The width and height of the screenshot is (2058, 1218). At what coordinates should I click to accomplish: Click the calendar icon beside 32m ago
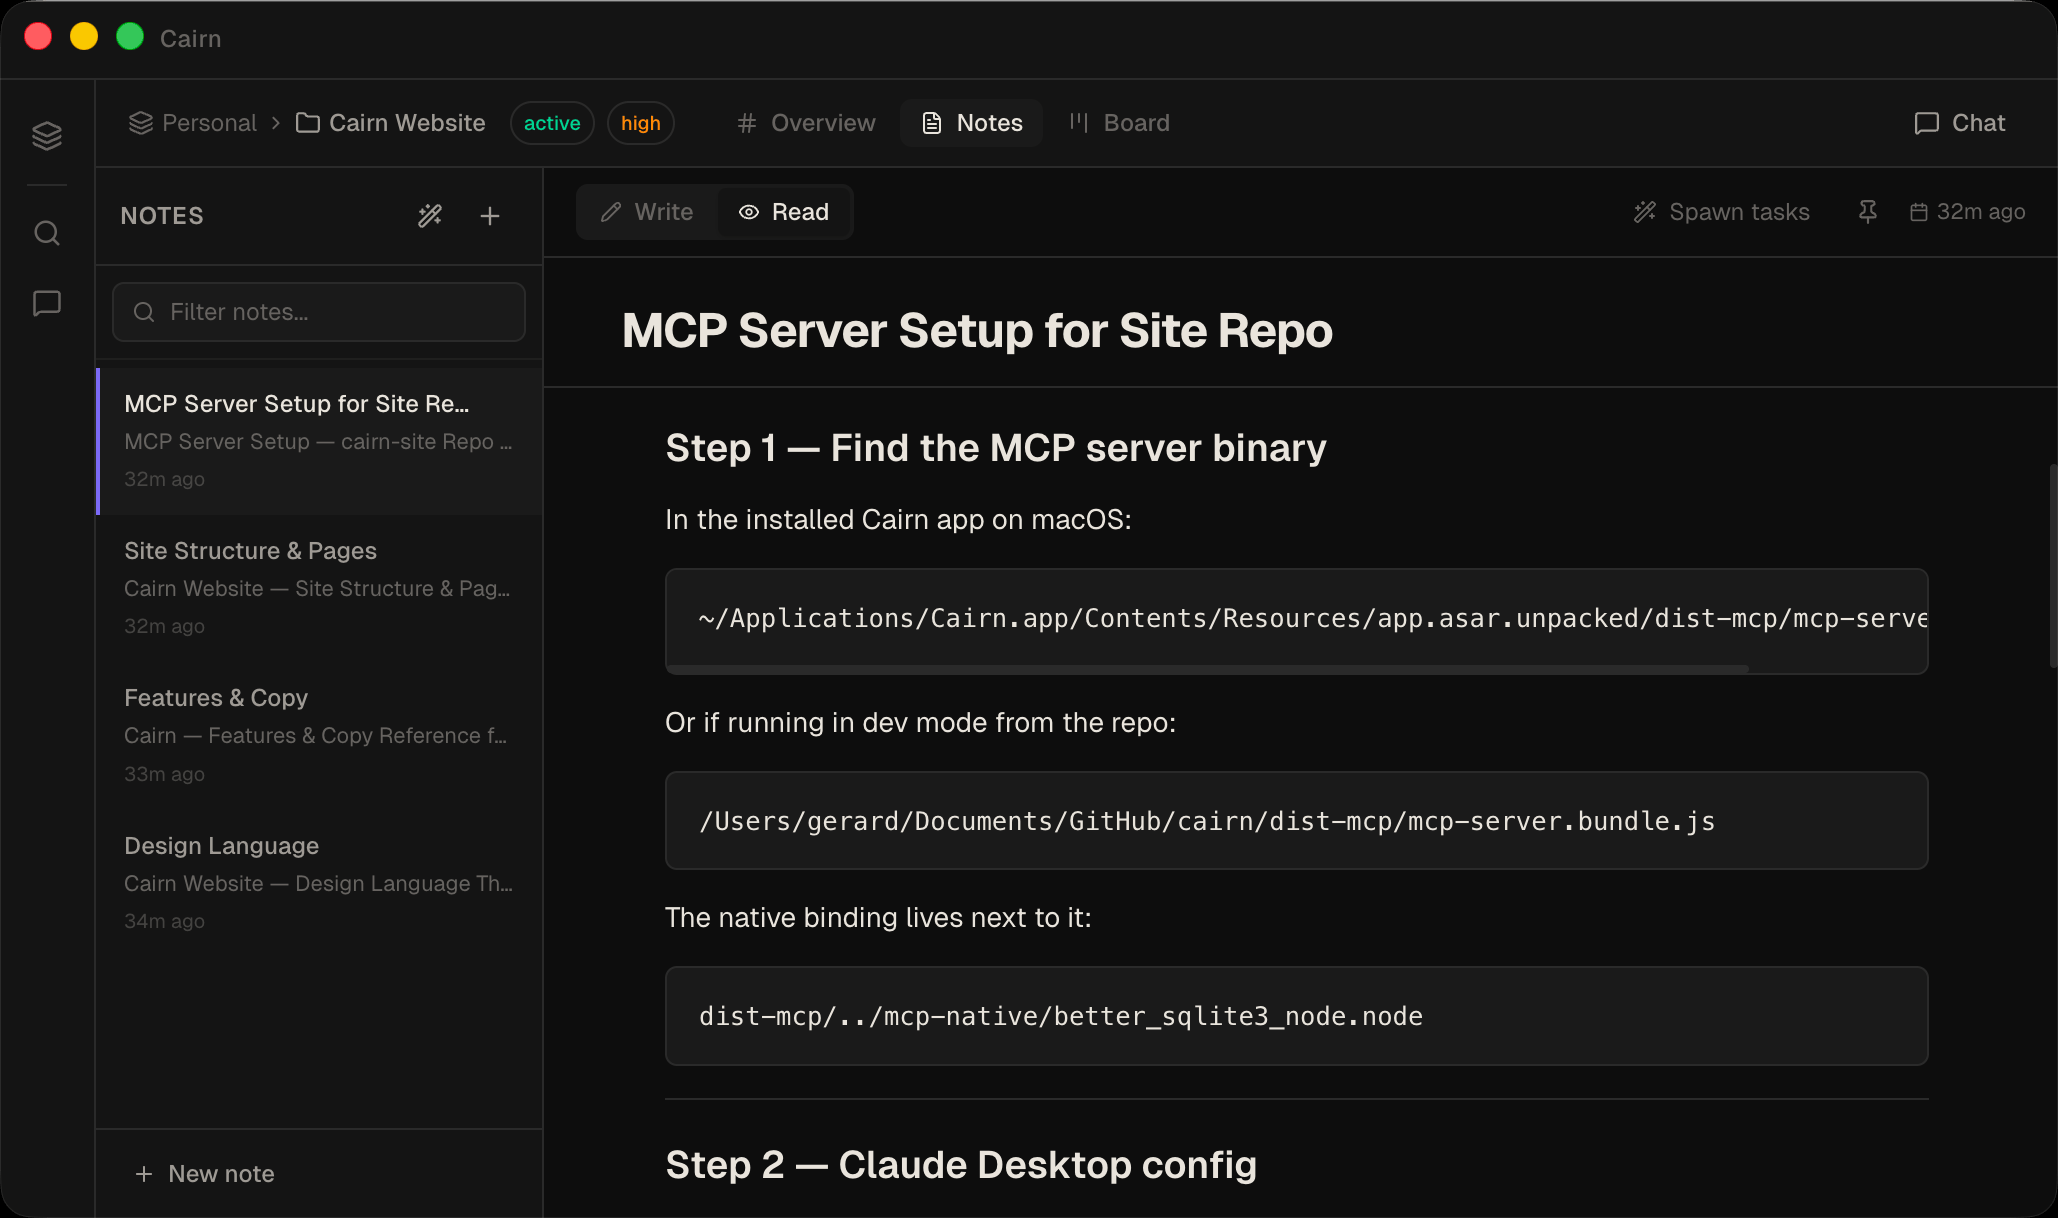[1918, 212]
